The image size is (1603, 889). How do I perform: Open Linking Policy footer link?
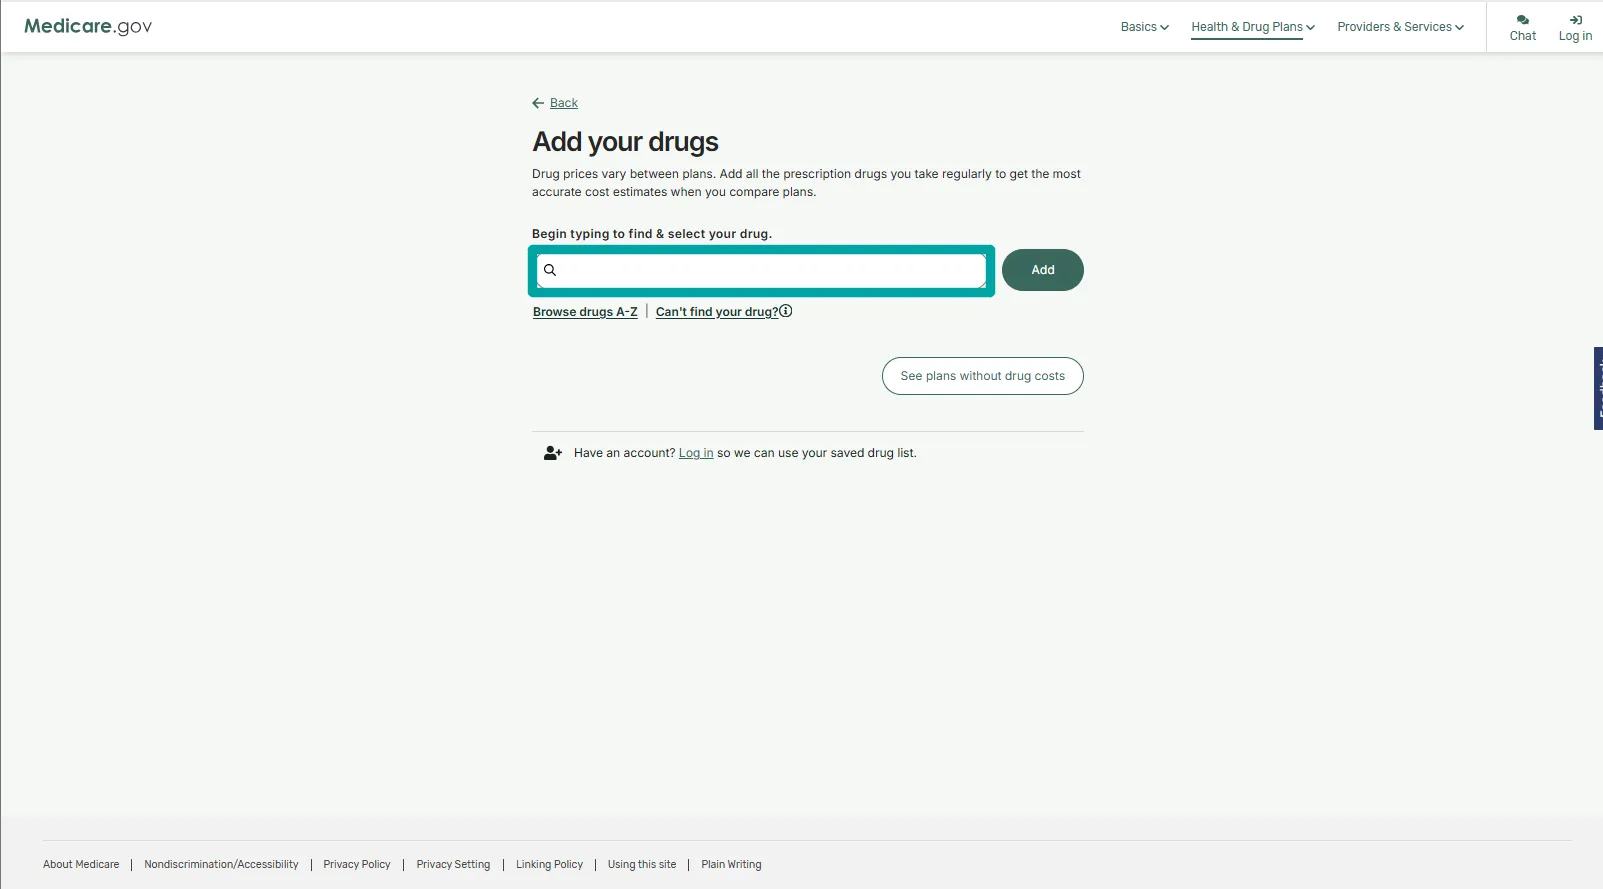(x=549, y=865)
